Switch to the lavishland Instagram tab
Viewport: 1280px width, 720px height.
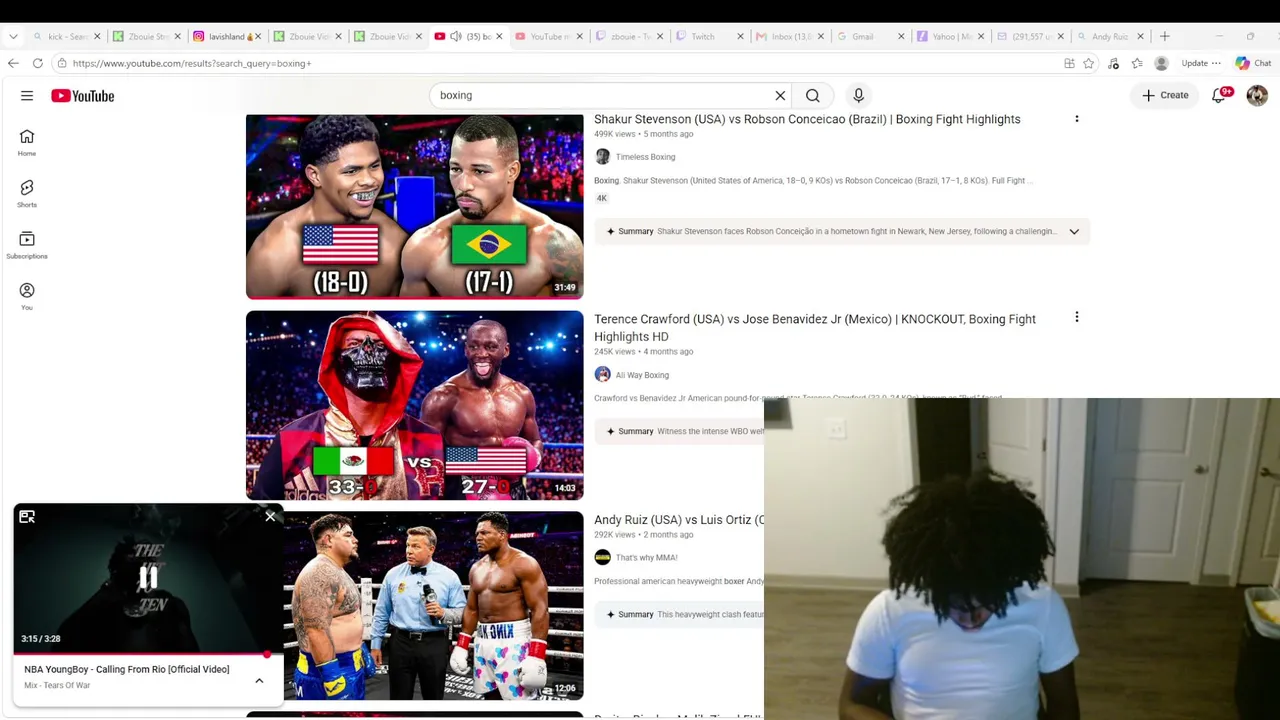pyautogui.click(x=227, y=37)
